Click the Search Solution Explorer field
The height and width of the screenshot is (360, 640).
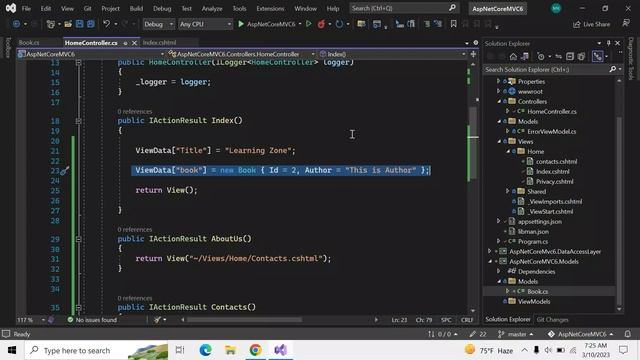547,70
